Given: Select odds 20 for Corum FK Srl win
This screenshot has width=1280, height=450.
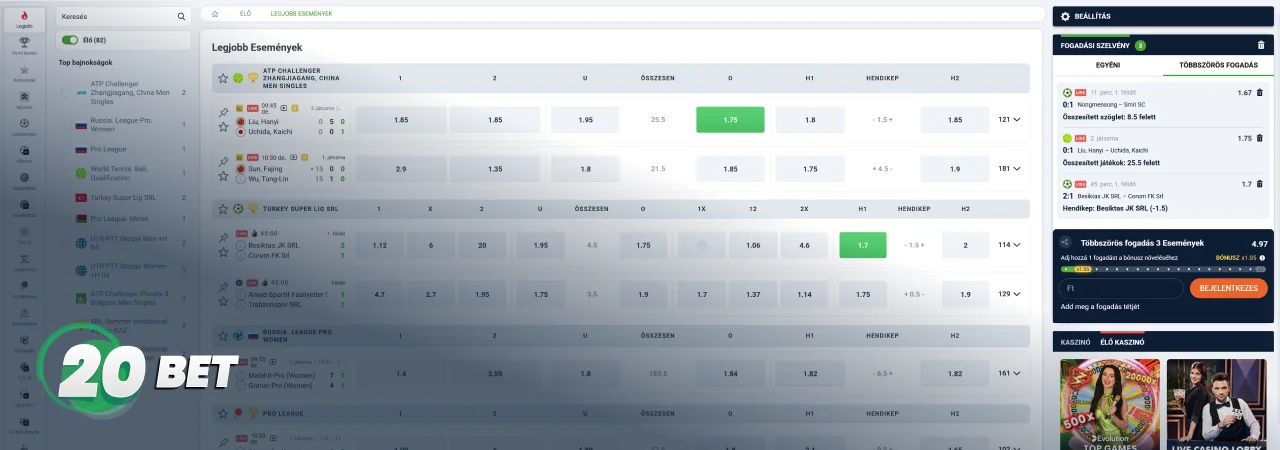Looking at the screenshot, I should pyautogui.click(x=482, y=244).
